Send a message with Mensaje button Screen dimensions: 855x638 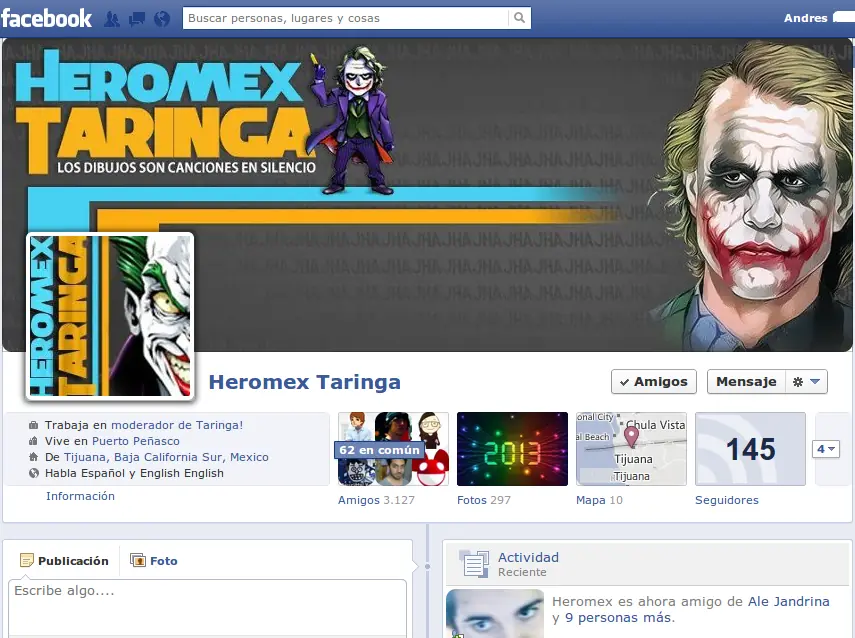pyautogui.click(x=746, y=382)
